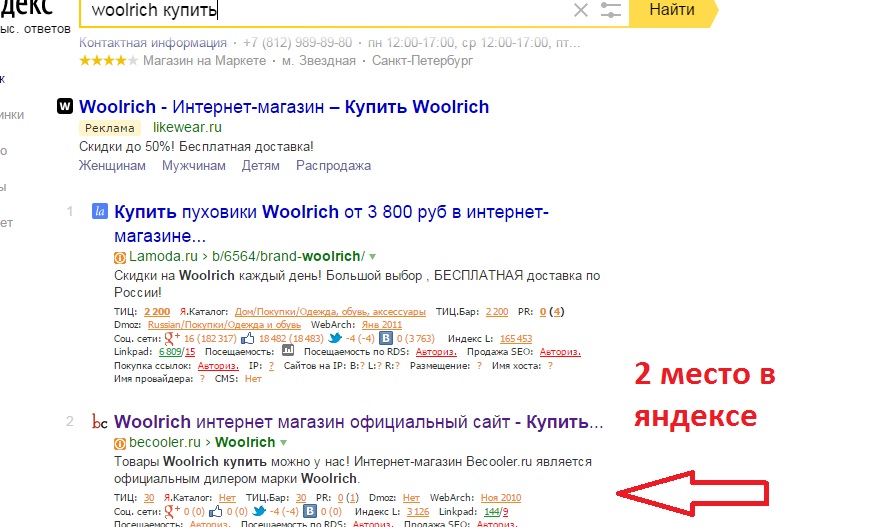Open becooler WebArch 'Ноя 2010' link
The image size is (872, 527).
click(501, 498)
